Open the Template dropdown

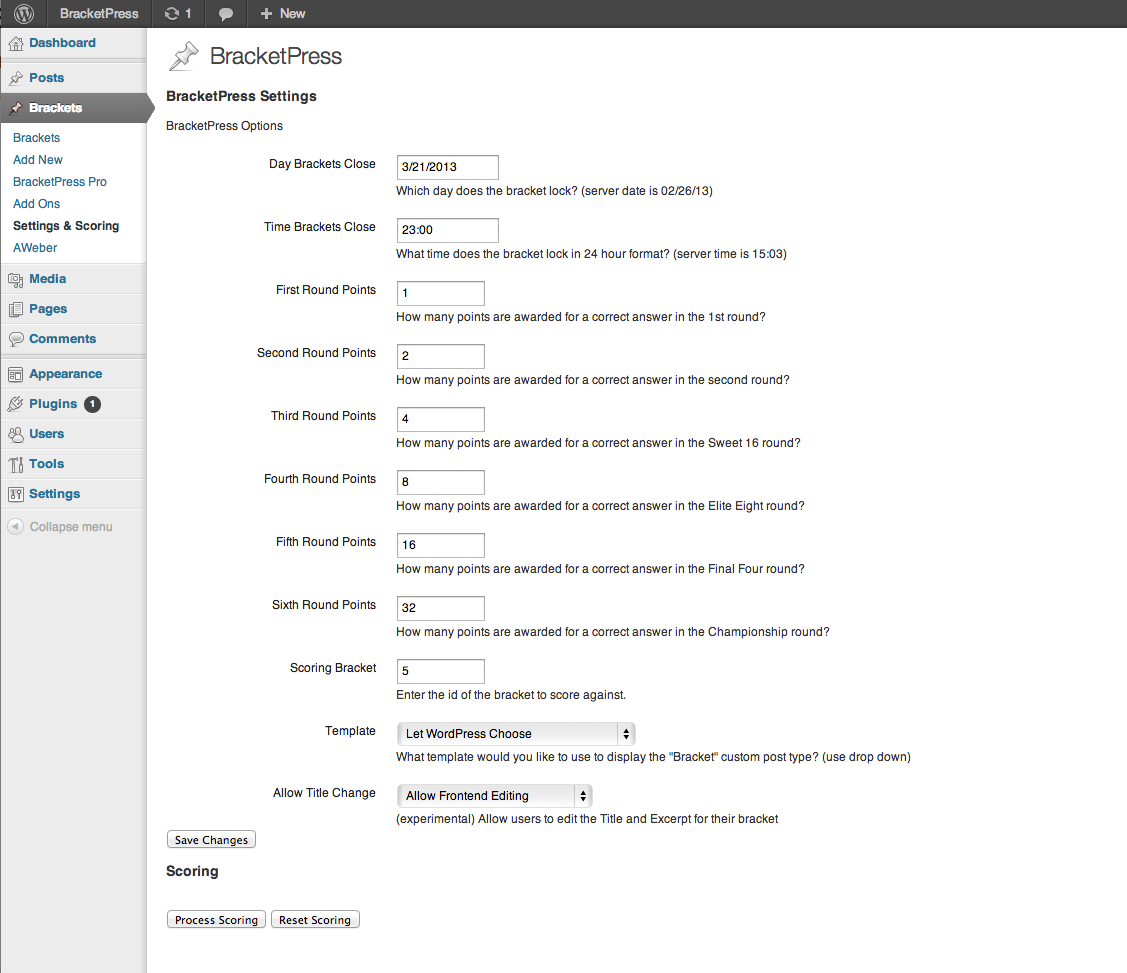515,734
